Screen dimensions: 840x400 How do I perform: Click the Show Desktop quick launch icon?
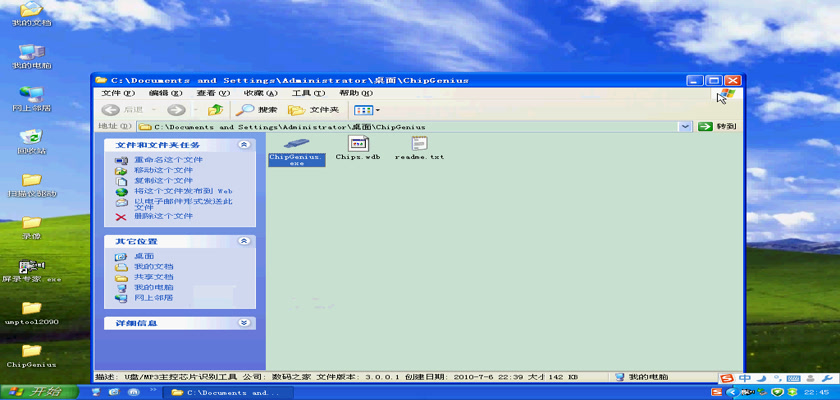[x=95, y=393]
